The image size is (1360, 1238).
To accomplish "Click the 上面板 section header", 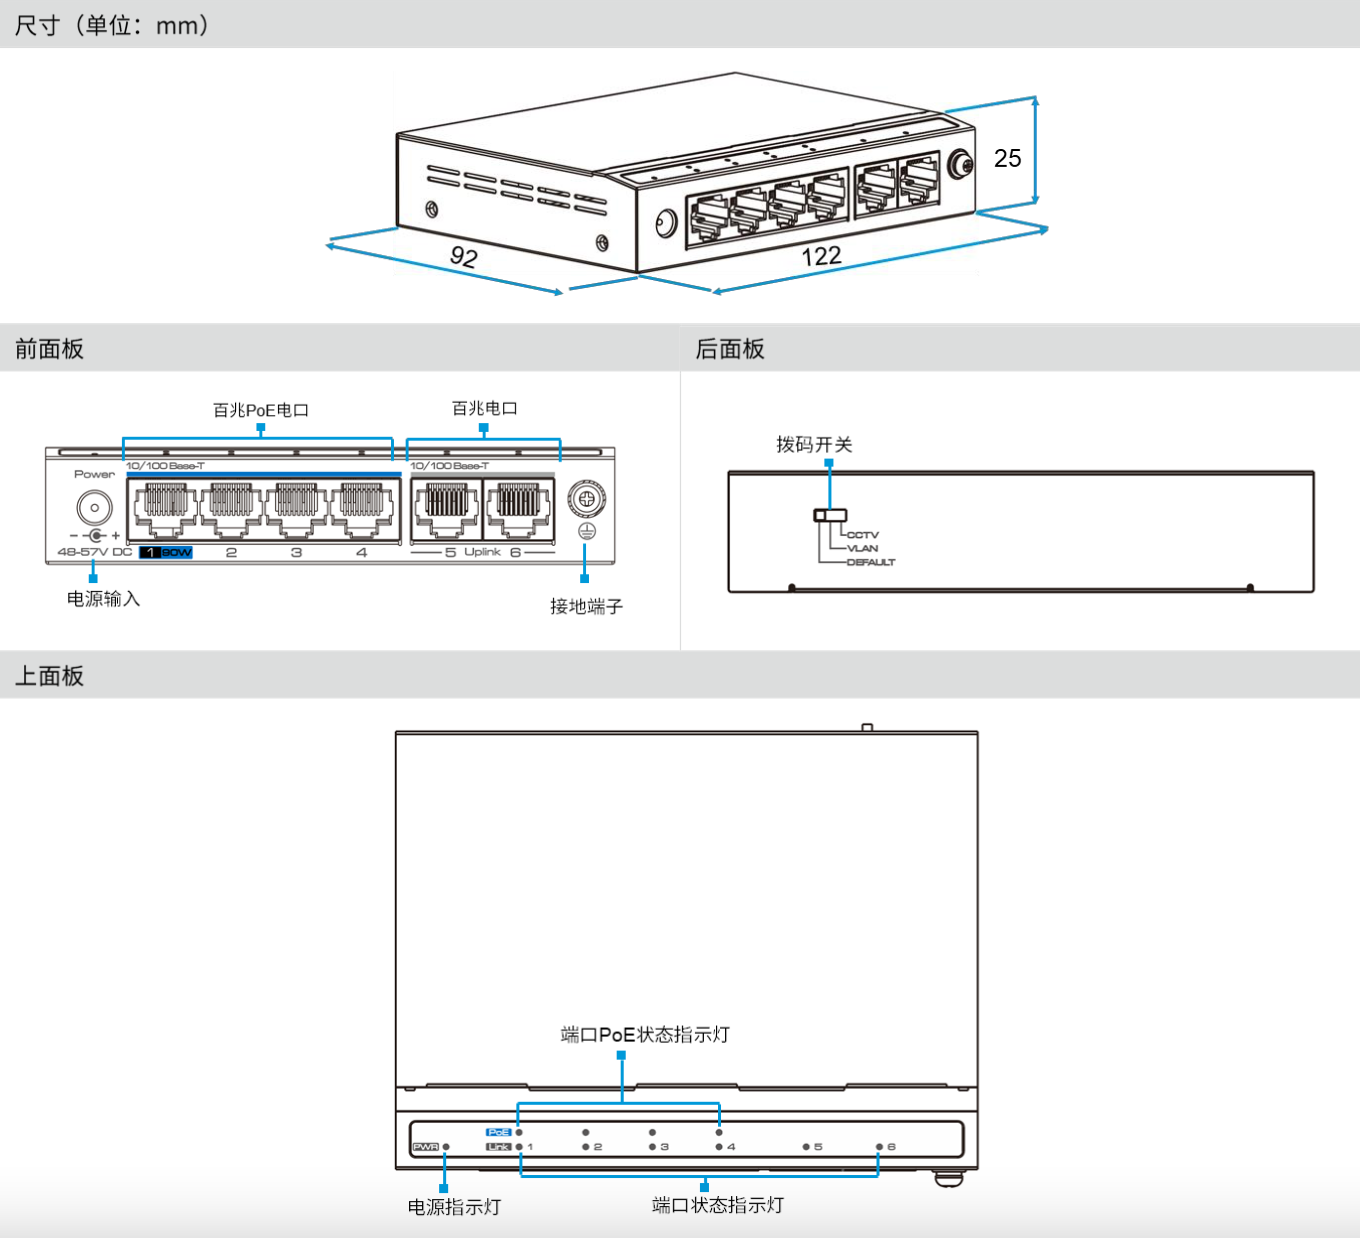I will click(49, 676).
